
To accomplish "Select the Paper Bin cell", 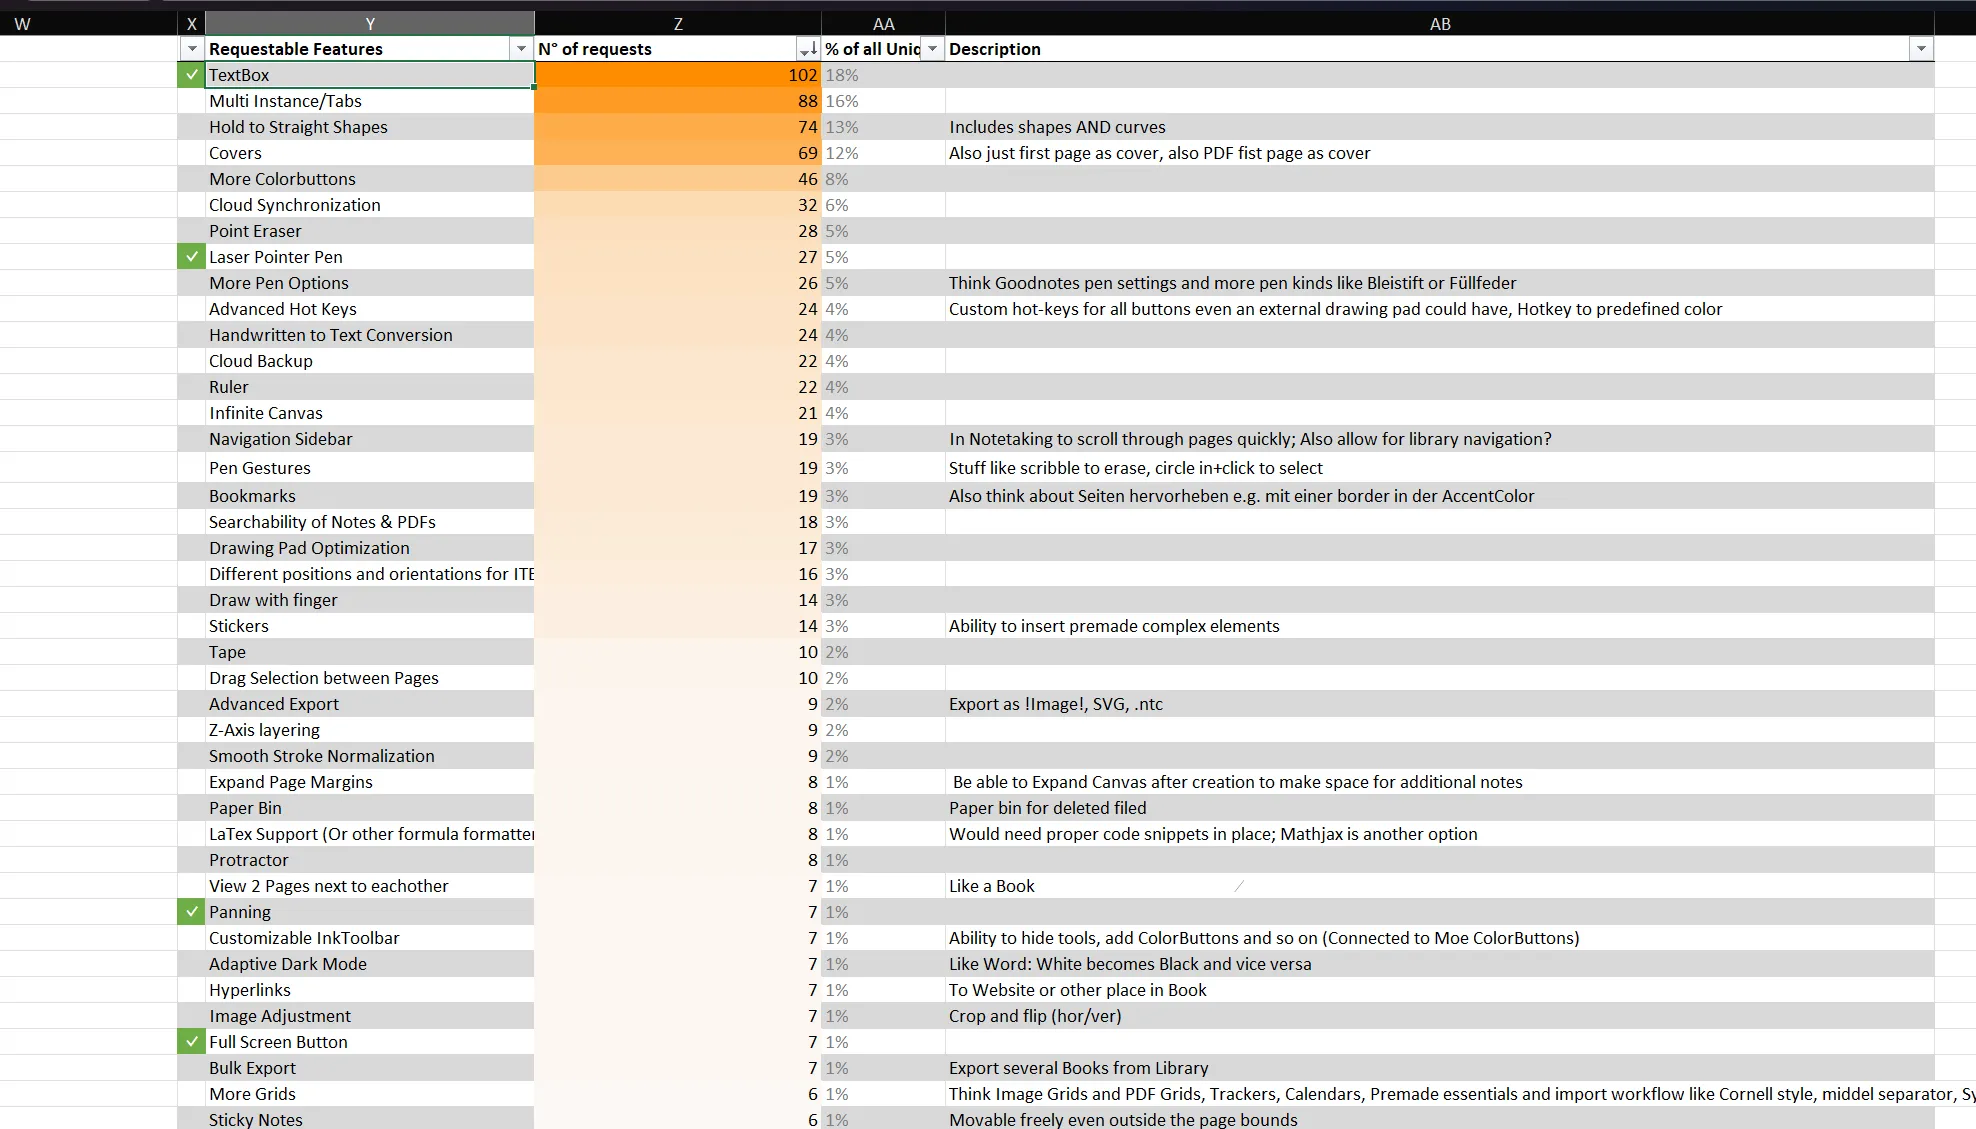I will point(370,808).
